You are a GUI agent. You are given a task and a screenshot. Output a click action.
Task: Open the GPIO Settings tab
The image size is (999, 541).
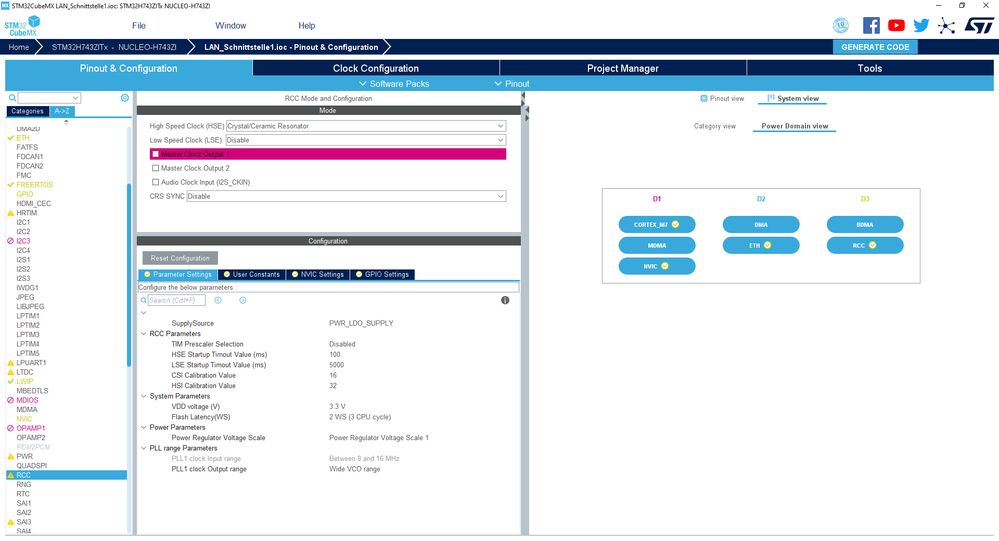(x=382, y=275)
